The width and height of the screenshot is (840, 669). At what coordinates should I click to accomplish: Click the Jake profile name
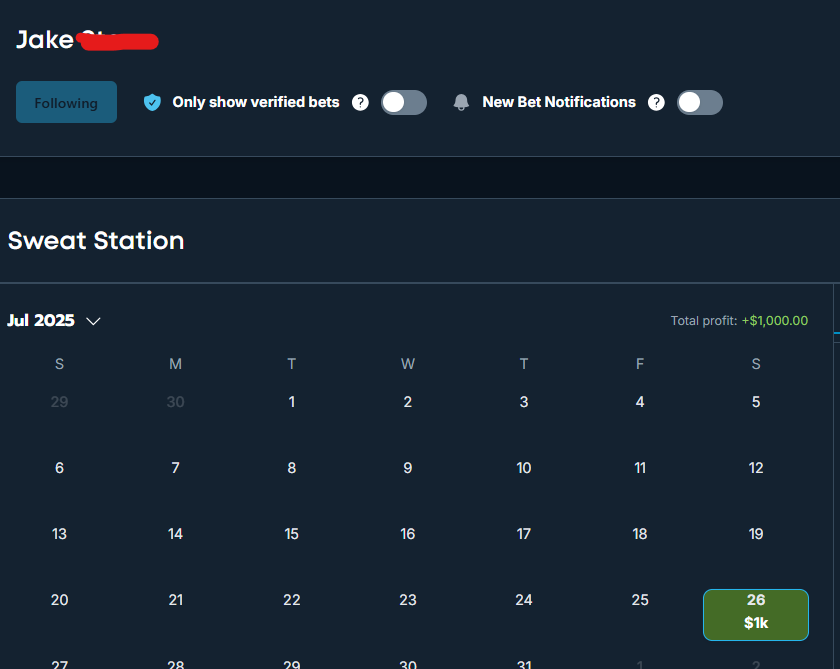pos(45,40)
